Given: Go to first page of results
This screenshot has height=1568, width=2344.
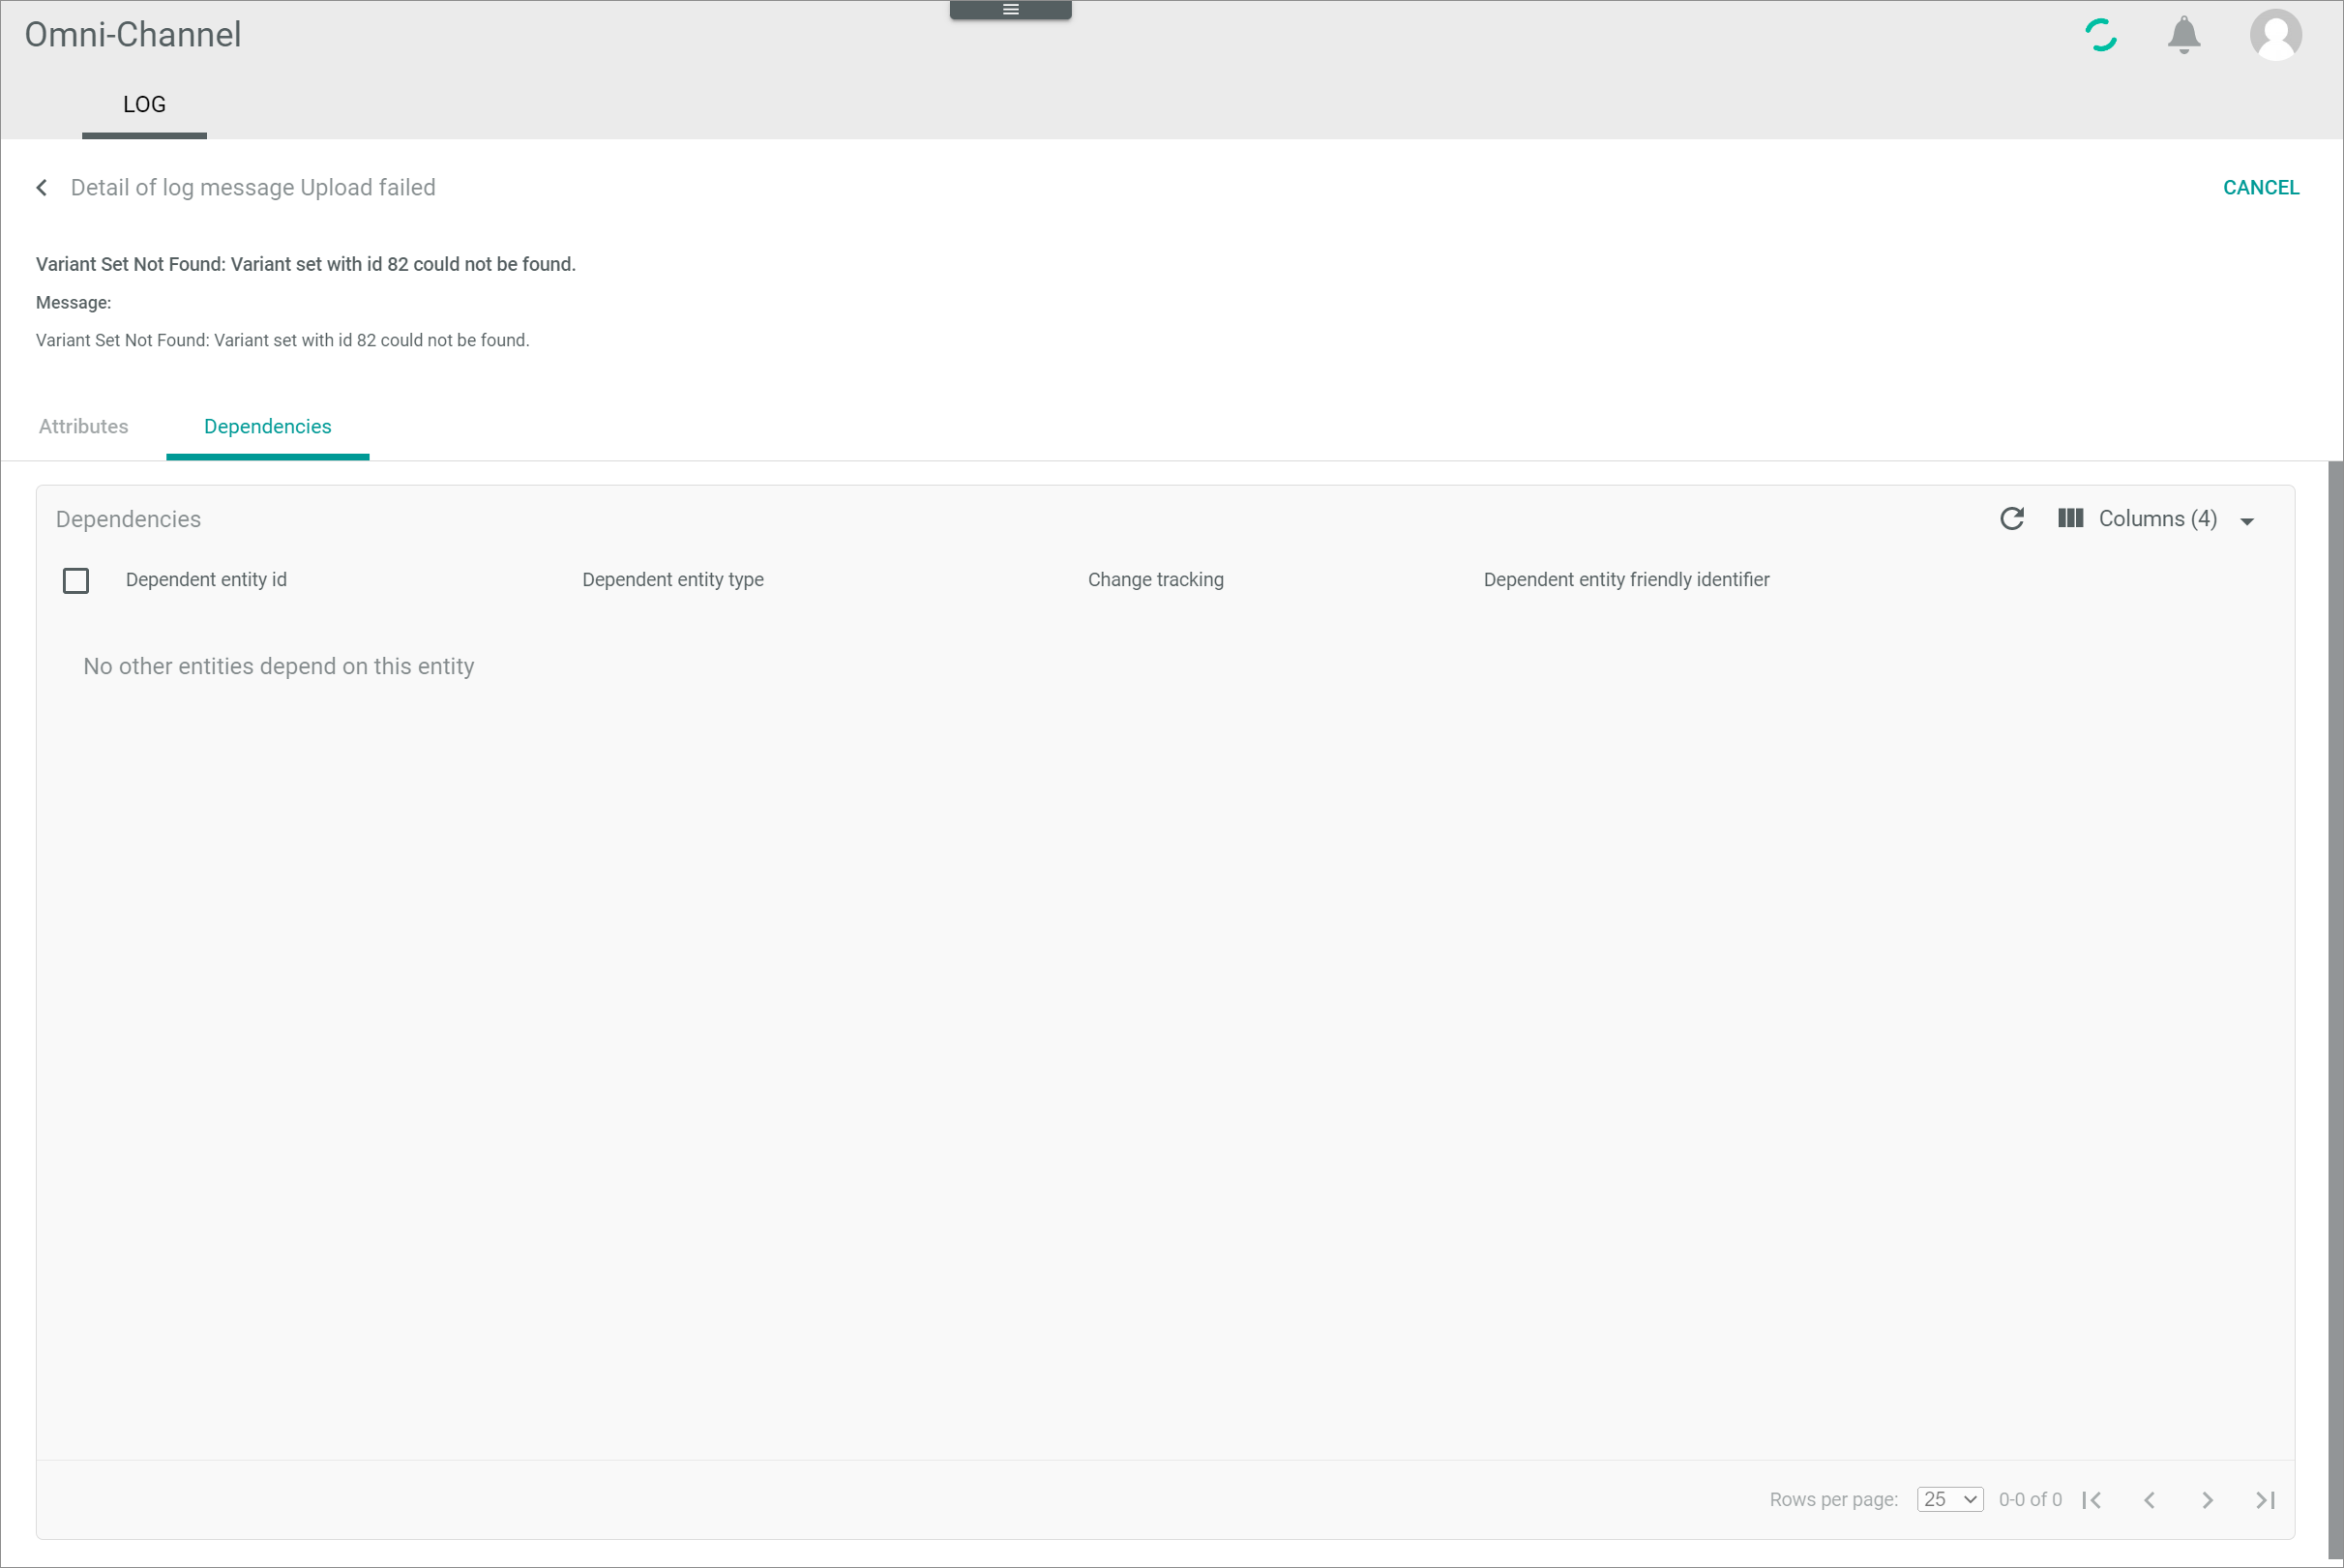Looking at the screenshot, I should 2092,1500.
